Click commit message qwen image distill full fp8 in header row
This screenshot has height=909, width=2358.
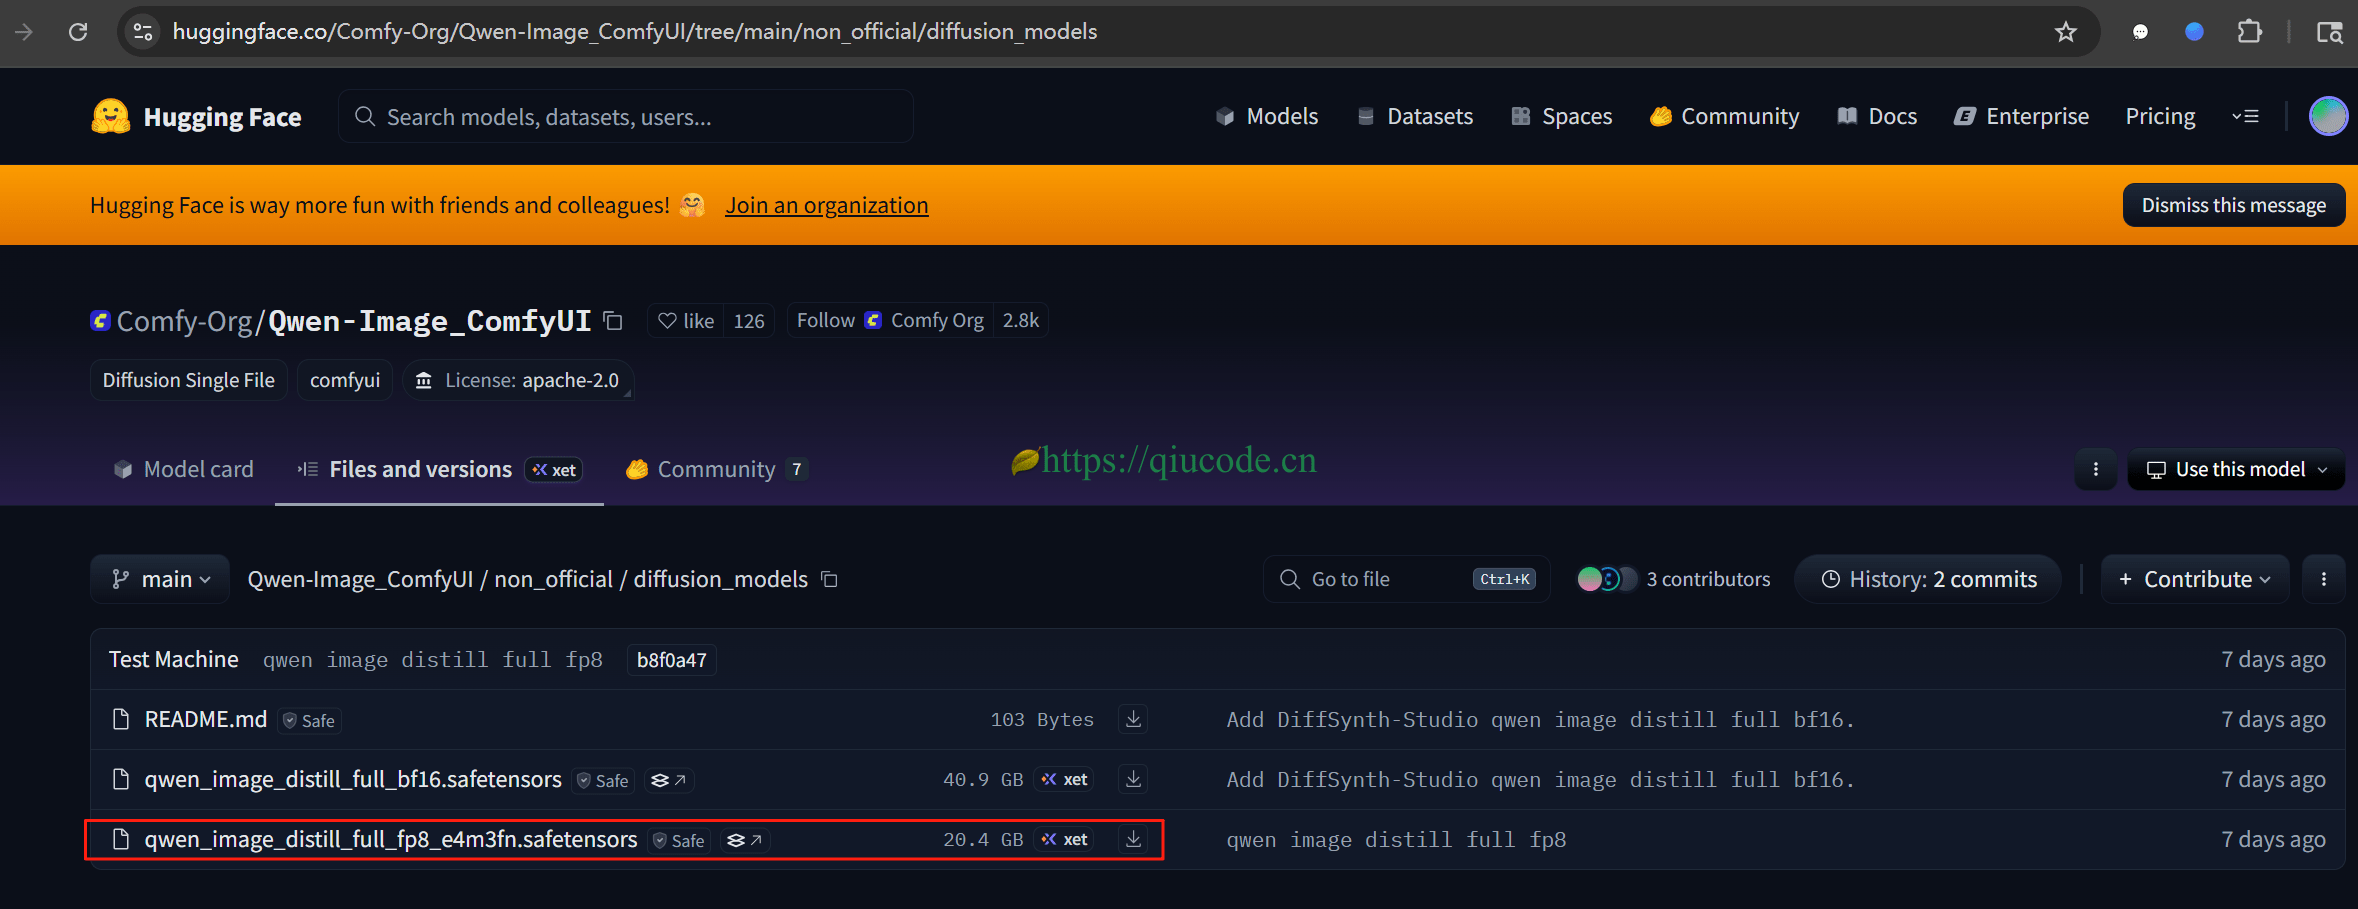click(x=433, y=660)
